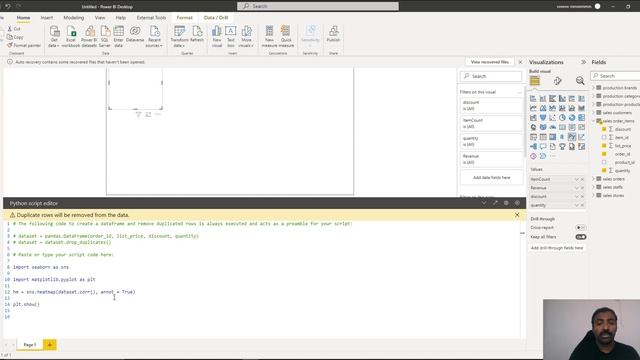Open Power BI datasets

(89, 36)
